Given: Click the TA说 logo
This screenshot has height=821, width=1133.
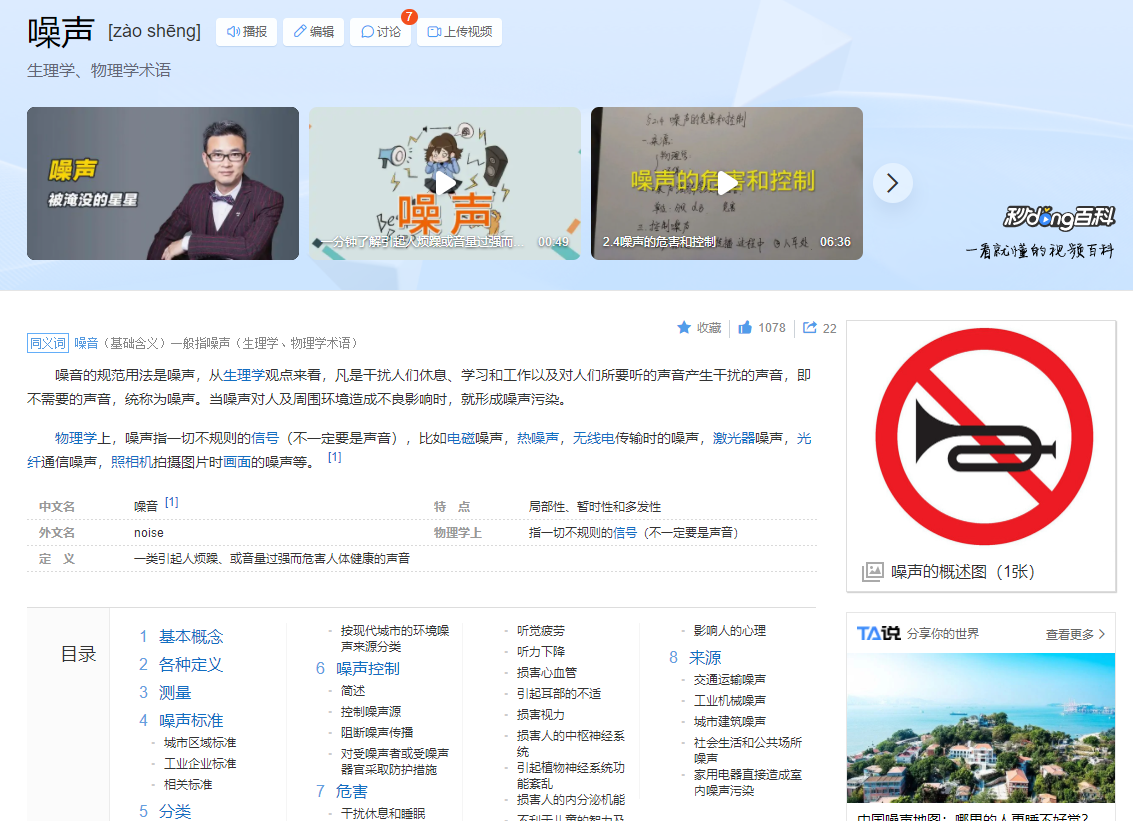Looking at the screenshot, I should (x=879, y=634).
